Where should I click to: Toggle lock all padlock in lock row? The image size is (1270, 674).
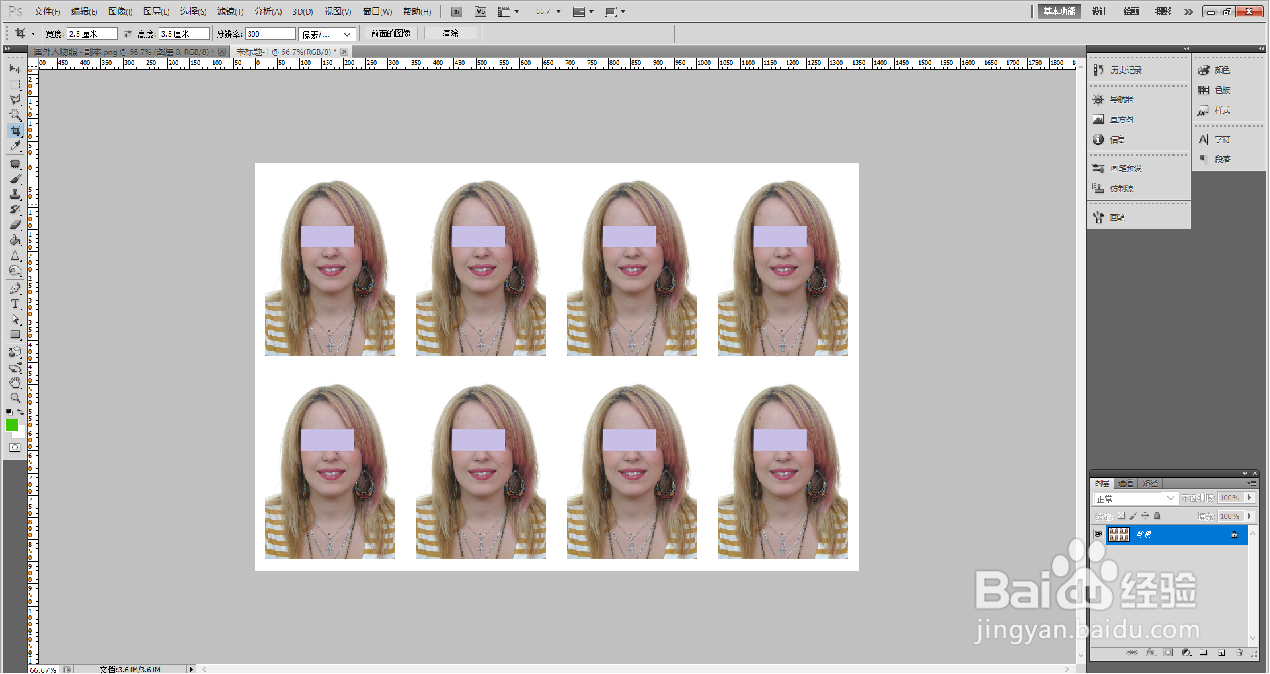point(1157,516)
